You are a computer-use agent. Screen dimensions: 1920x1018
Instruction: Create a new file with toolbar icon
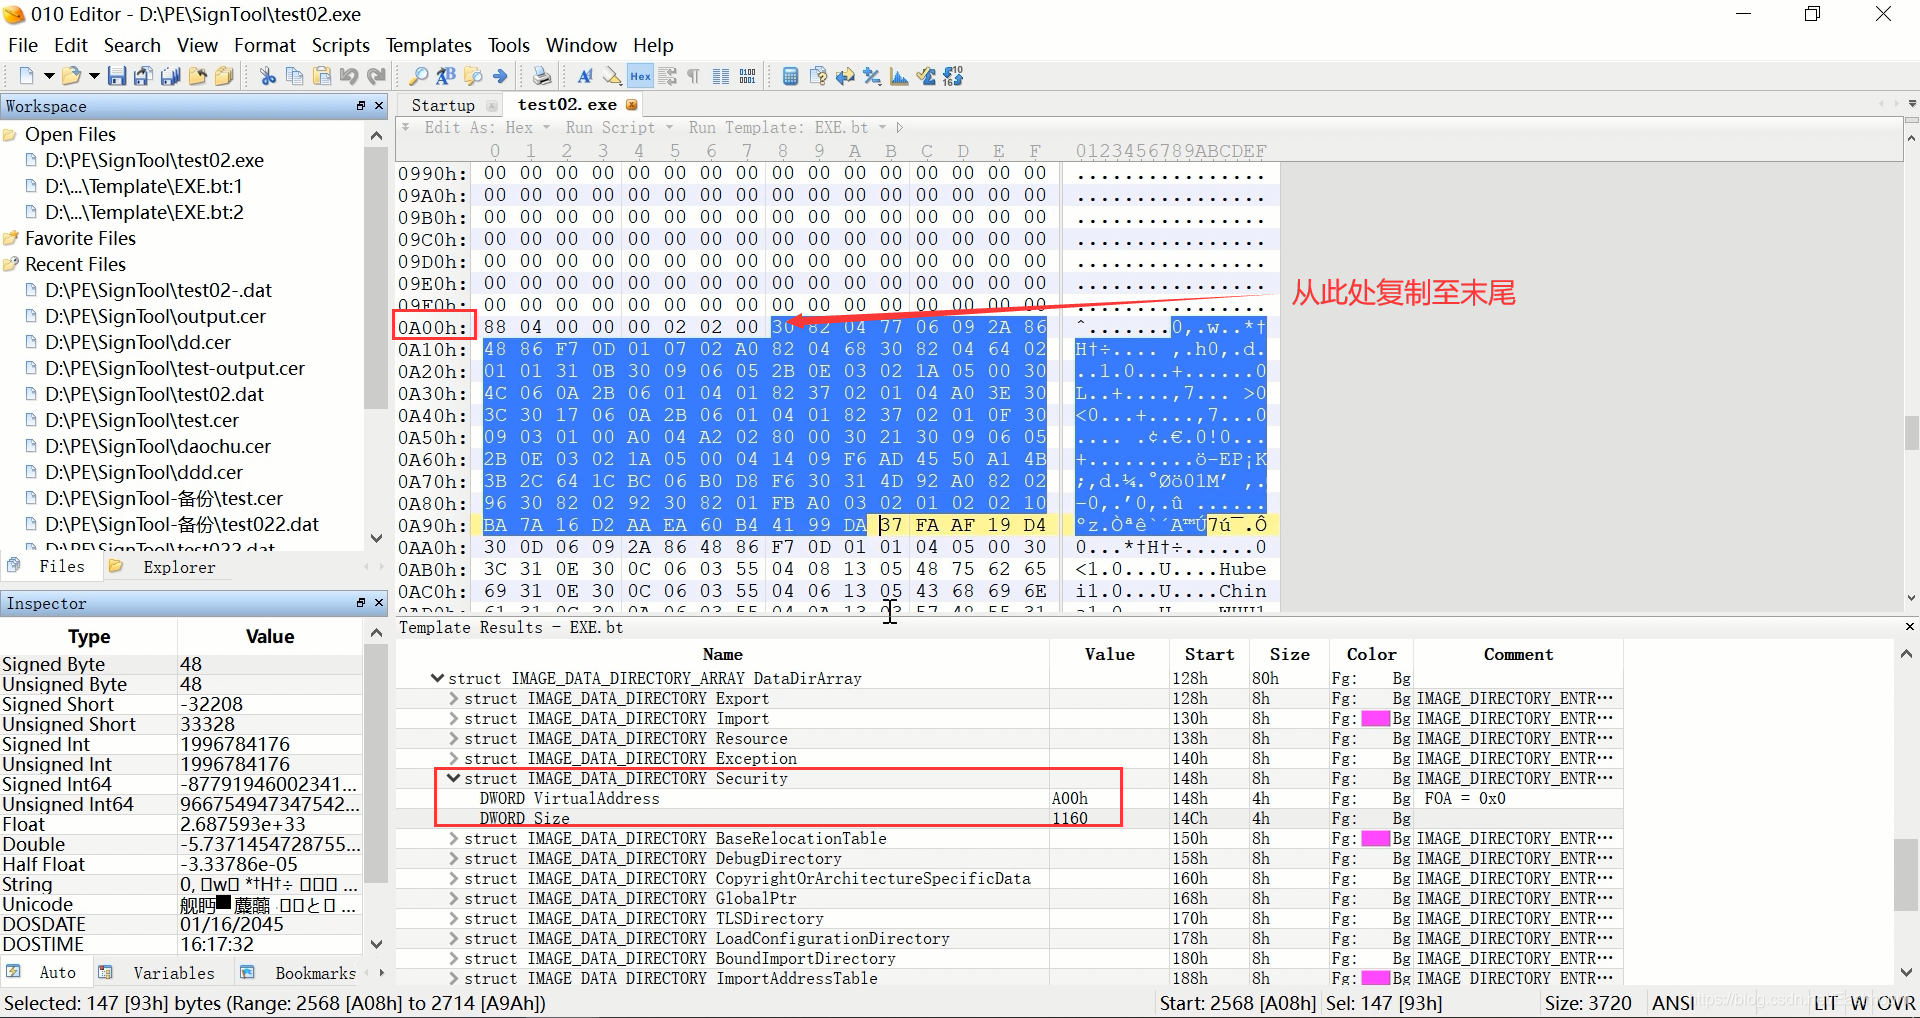26,76
